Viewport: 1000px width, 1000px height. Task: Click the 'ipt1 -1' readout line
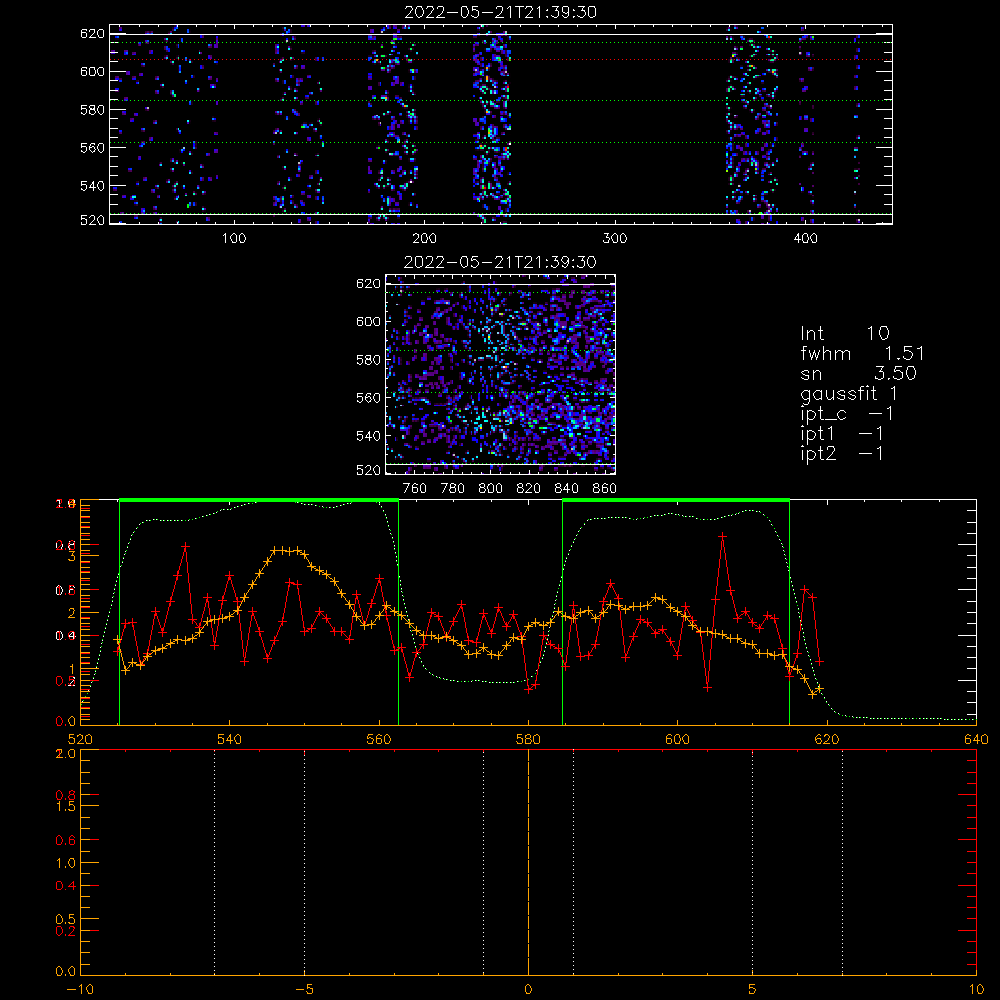(x=842, y=434)
